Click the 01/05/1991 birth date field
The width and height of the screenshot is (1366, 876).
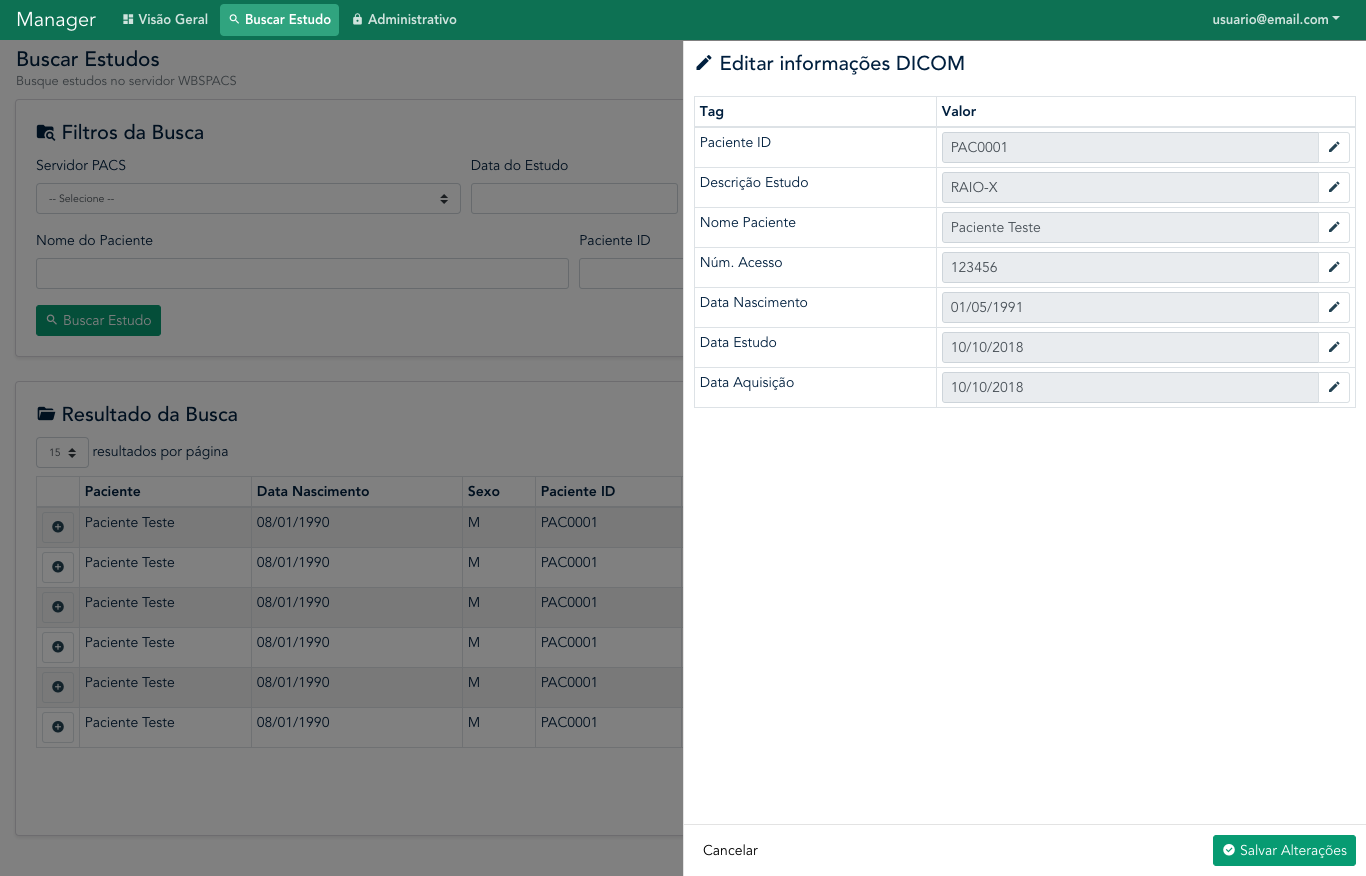(1130, 307)
